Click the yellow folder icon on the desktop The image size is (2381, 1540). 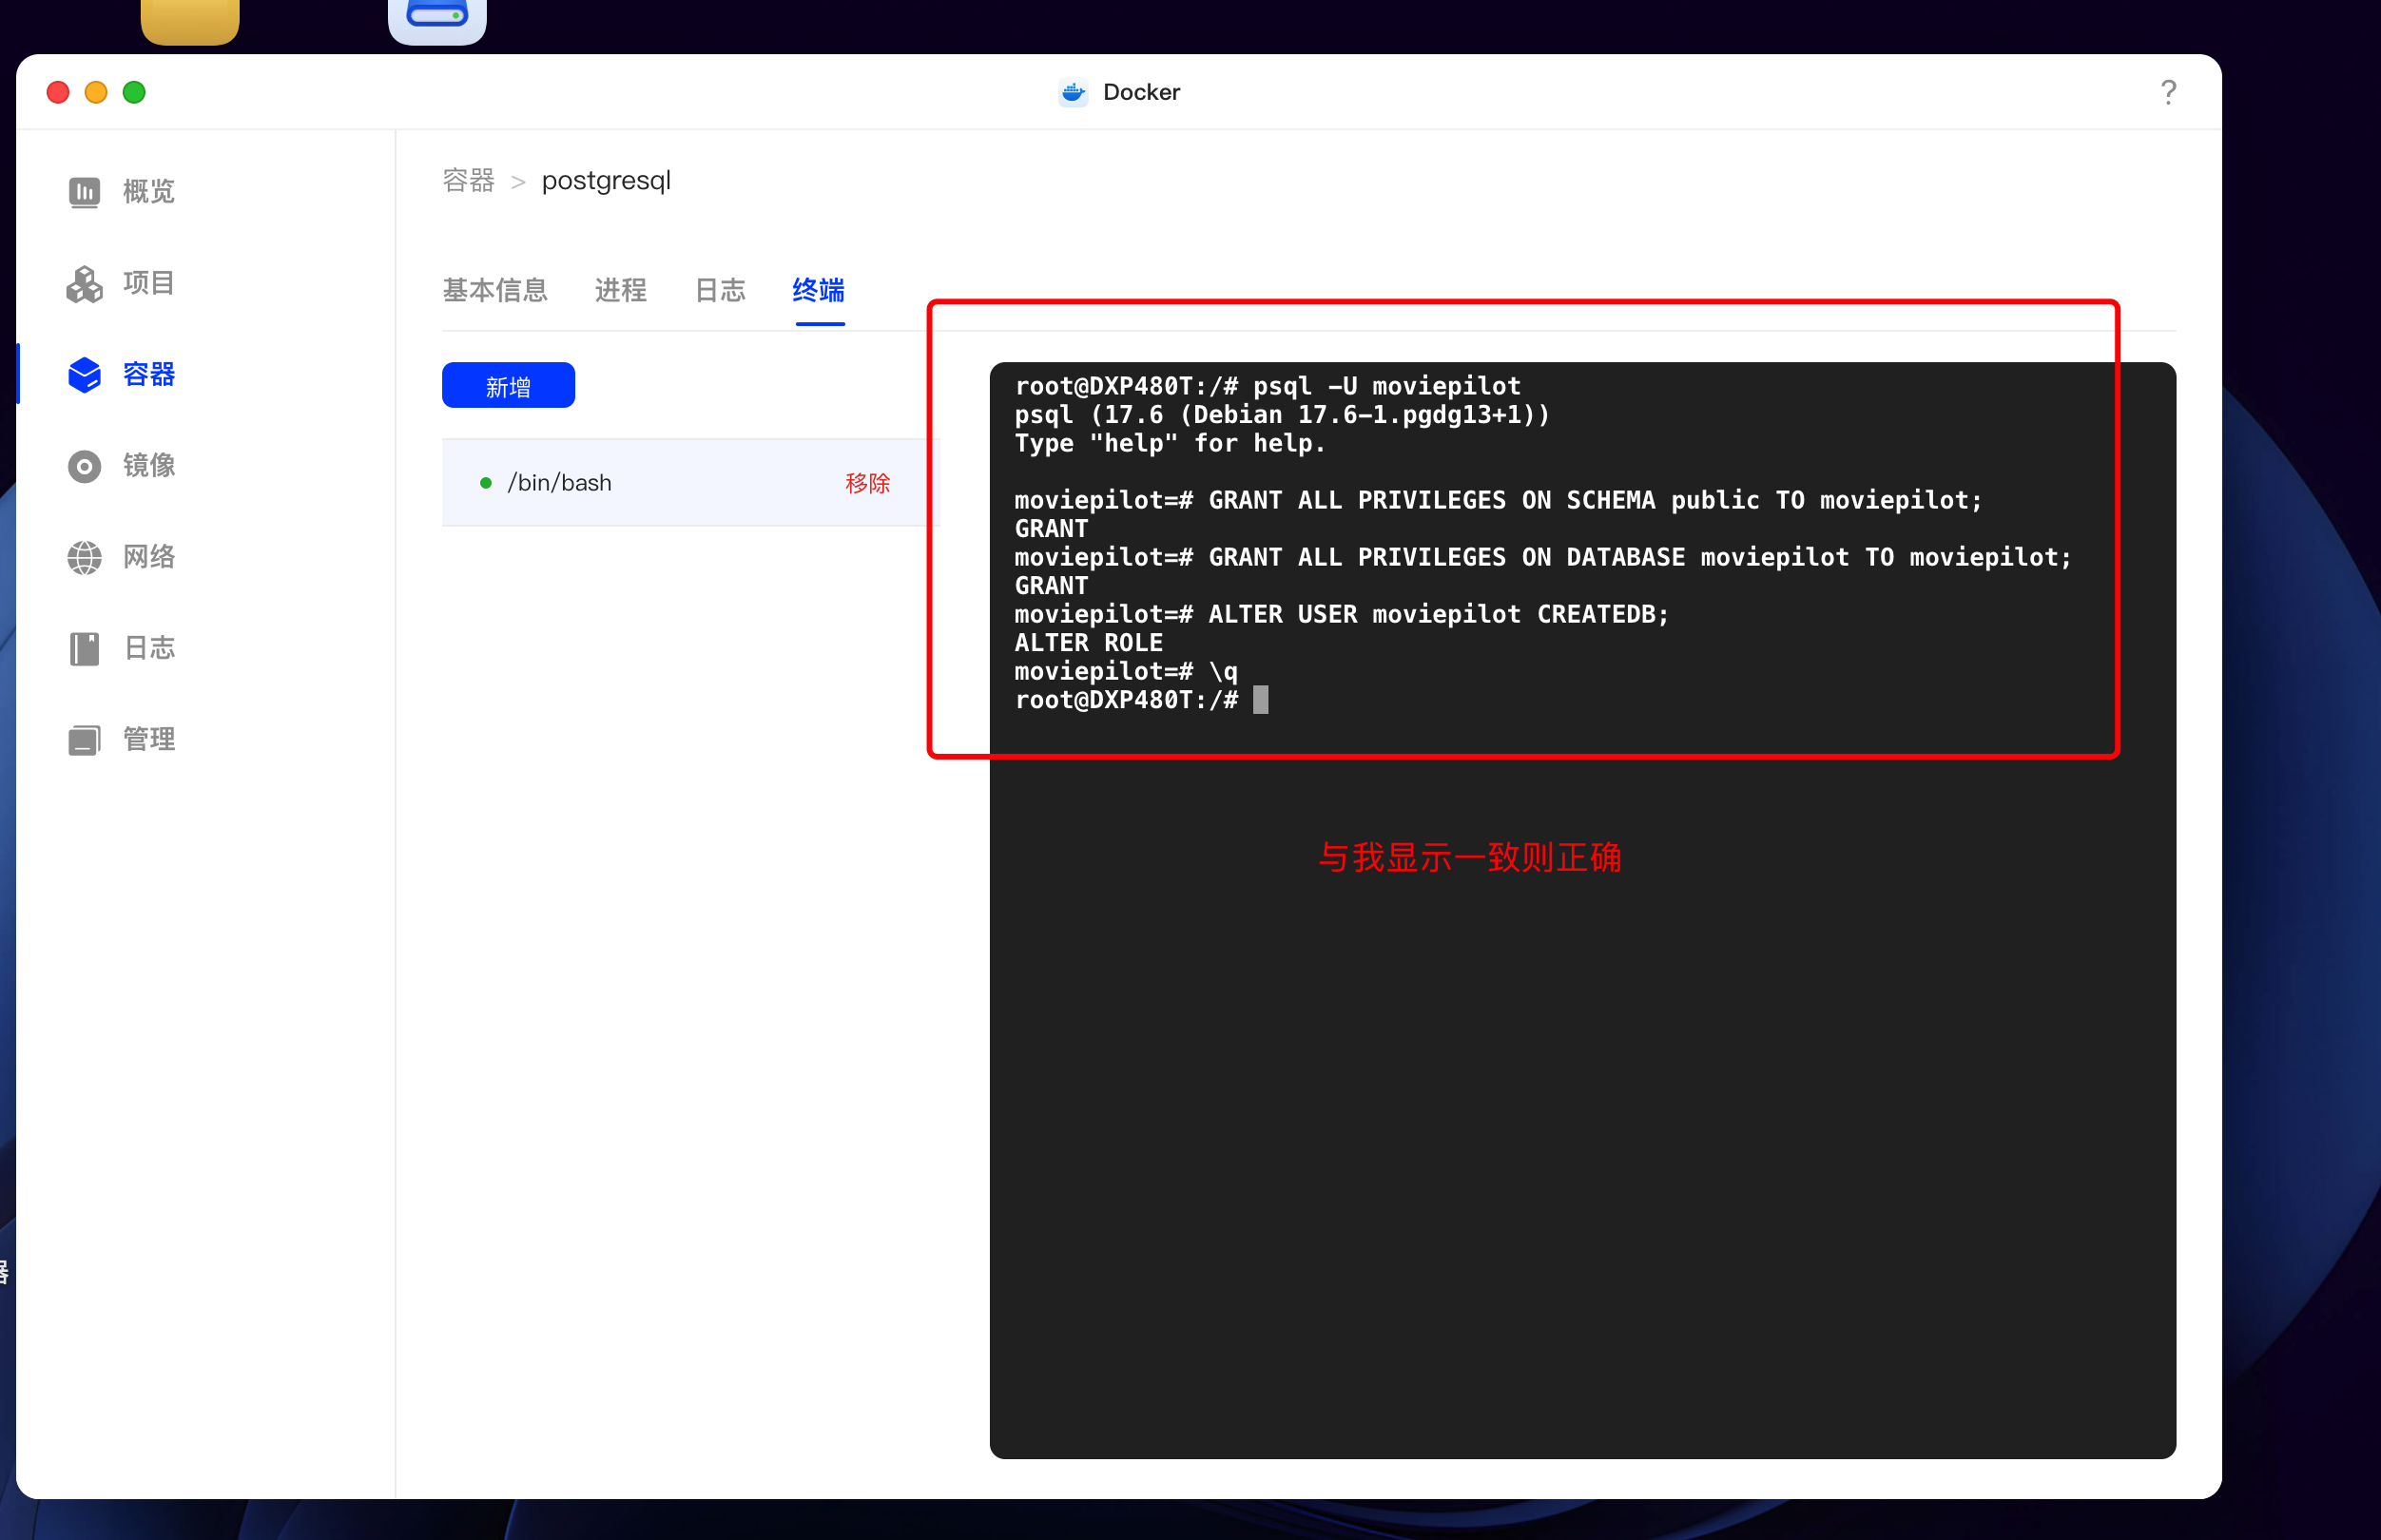click(190, 20)
